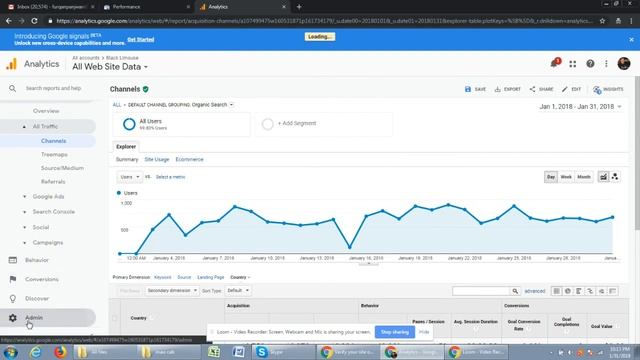Expand the Campaigns sidebar section
640x360 pixels.
tap(24, 242)
